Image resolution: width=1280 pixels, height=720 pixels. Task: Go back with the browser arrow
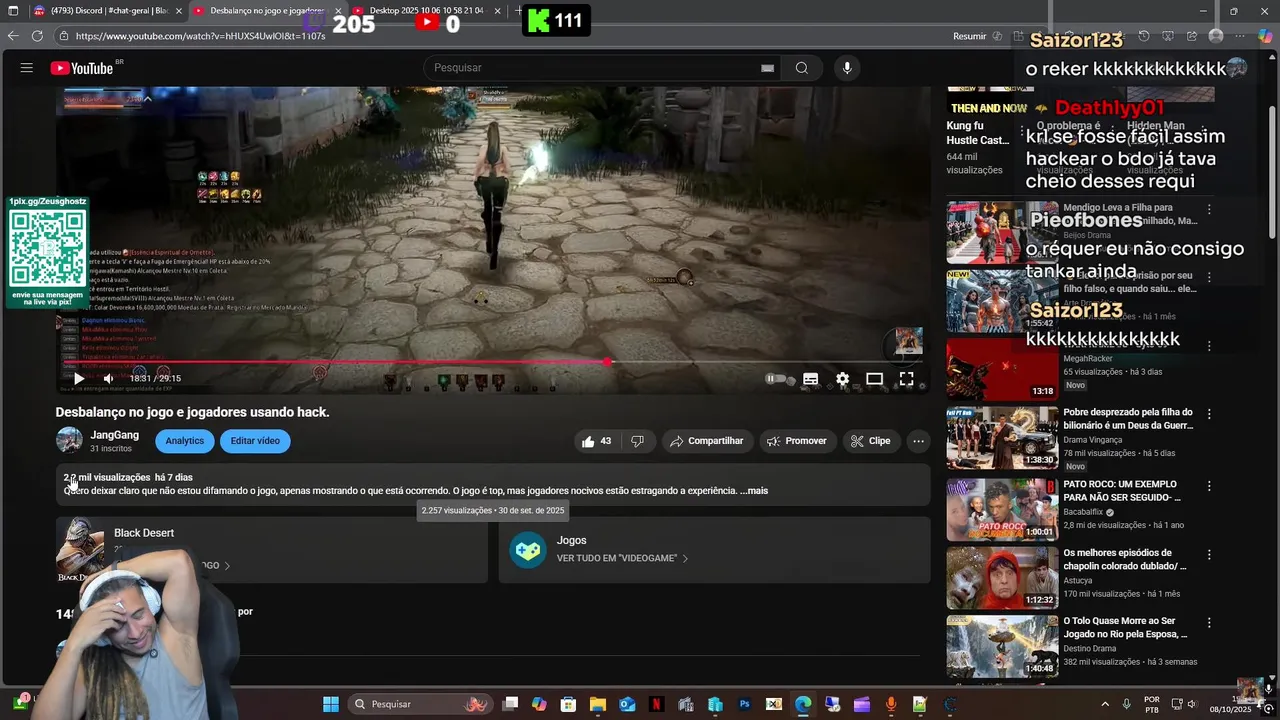[12, 36]
